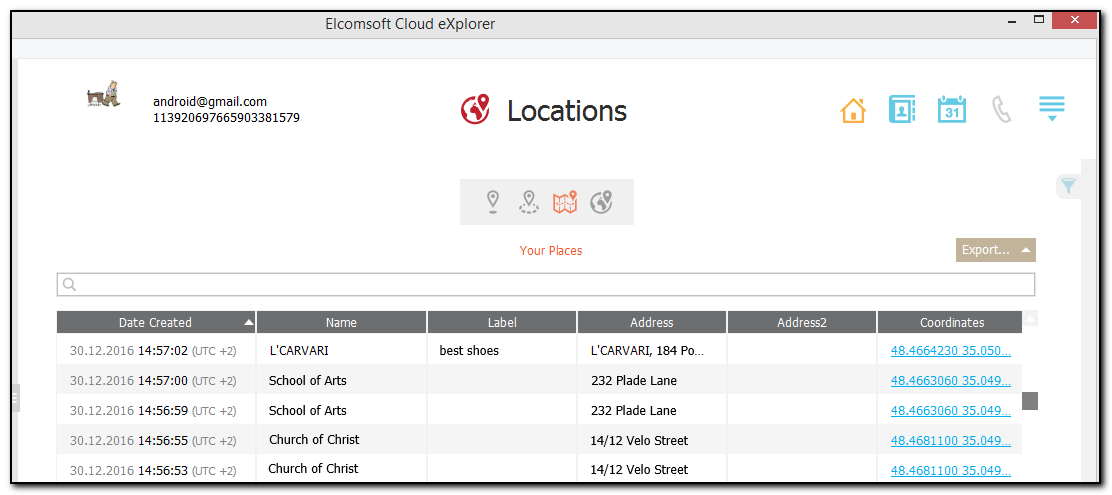Sort by Coordinates column header

[951, 322]
